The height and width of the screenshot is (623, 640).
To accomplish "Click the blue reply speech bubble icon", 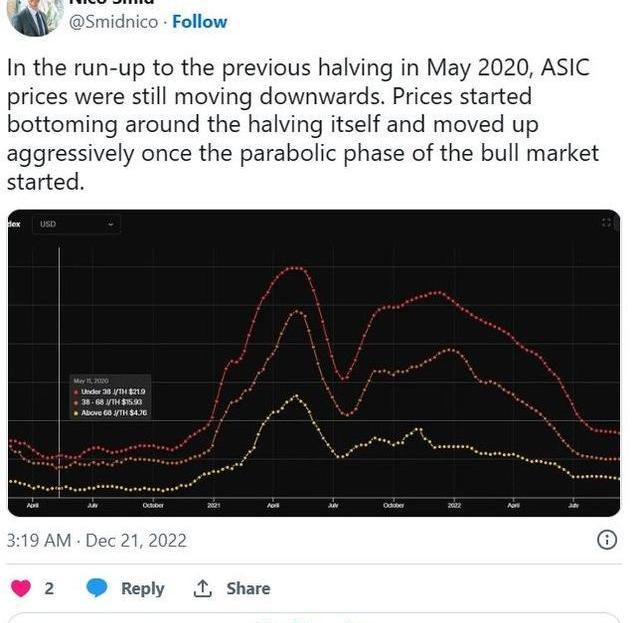I will coord(97,588).
